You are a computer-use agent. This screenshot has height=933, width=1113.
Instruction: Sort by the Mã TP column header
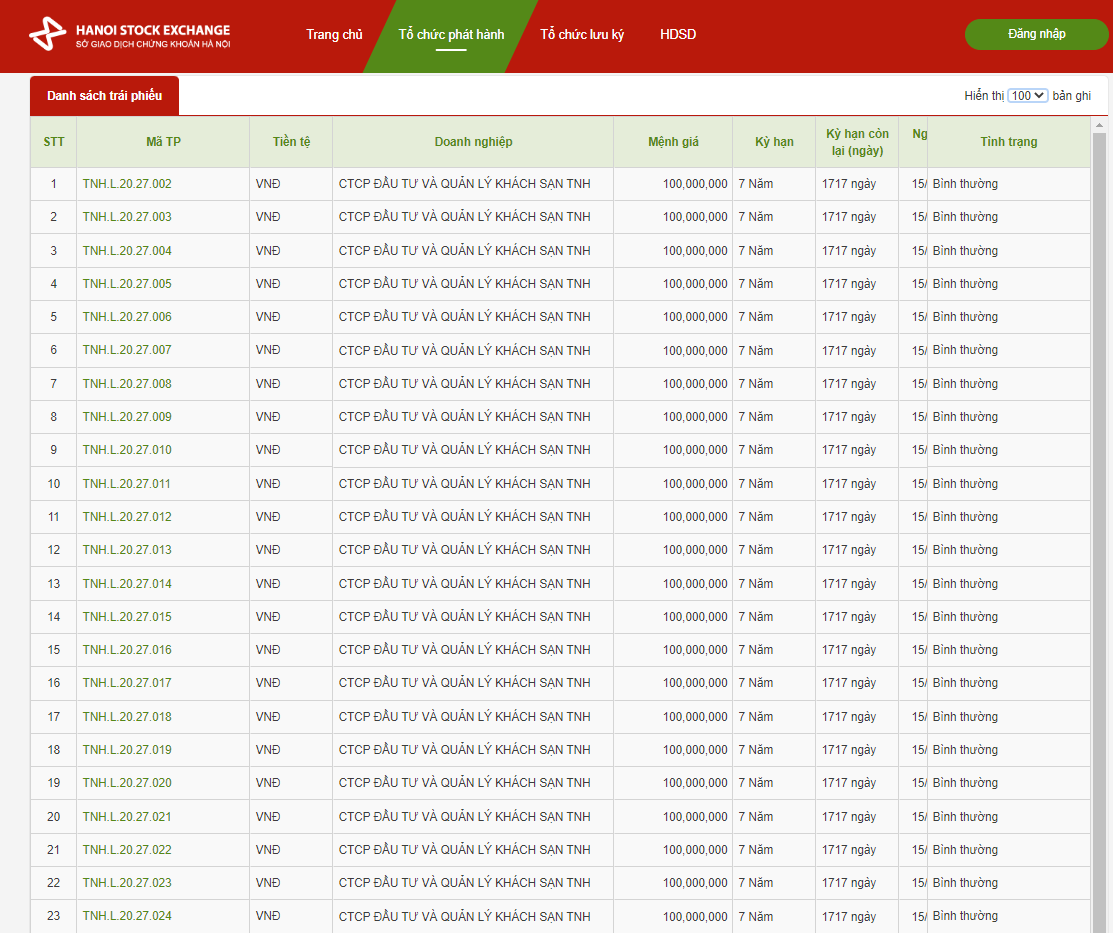tap(163, 142)
